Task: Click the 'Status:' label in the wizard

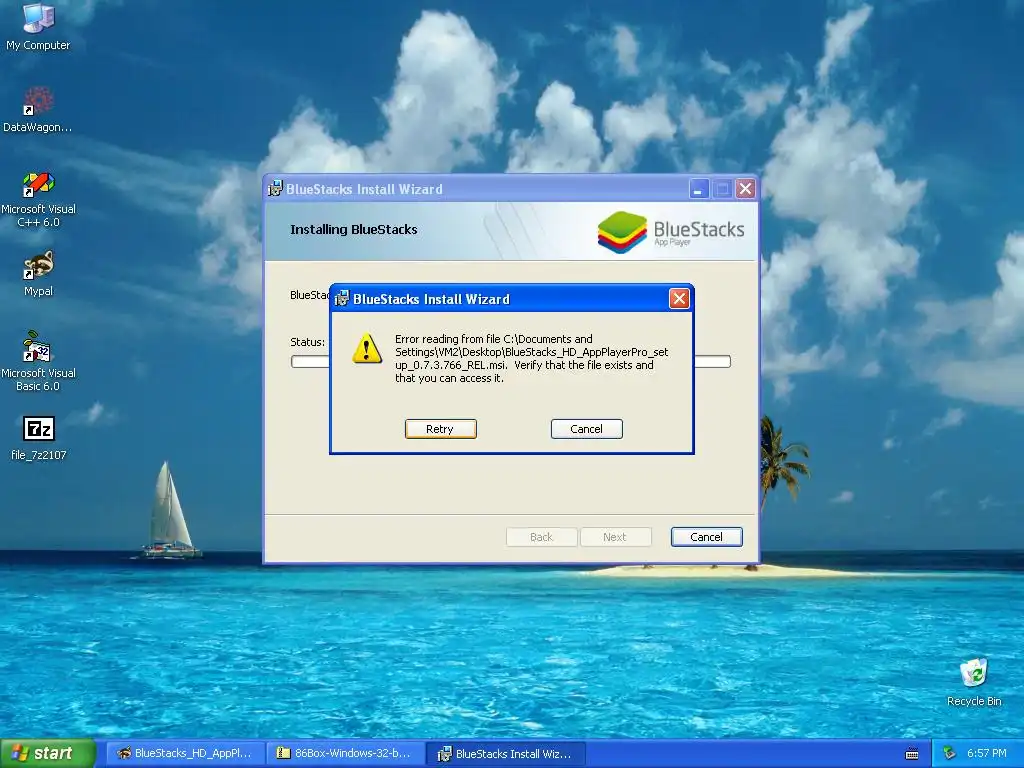Action: (308, 342)
